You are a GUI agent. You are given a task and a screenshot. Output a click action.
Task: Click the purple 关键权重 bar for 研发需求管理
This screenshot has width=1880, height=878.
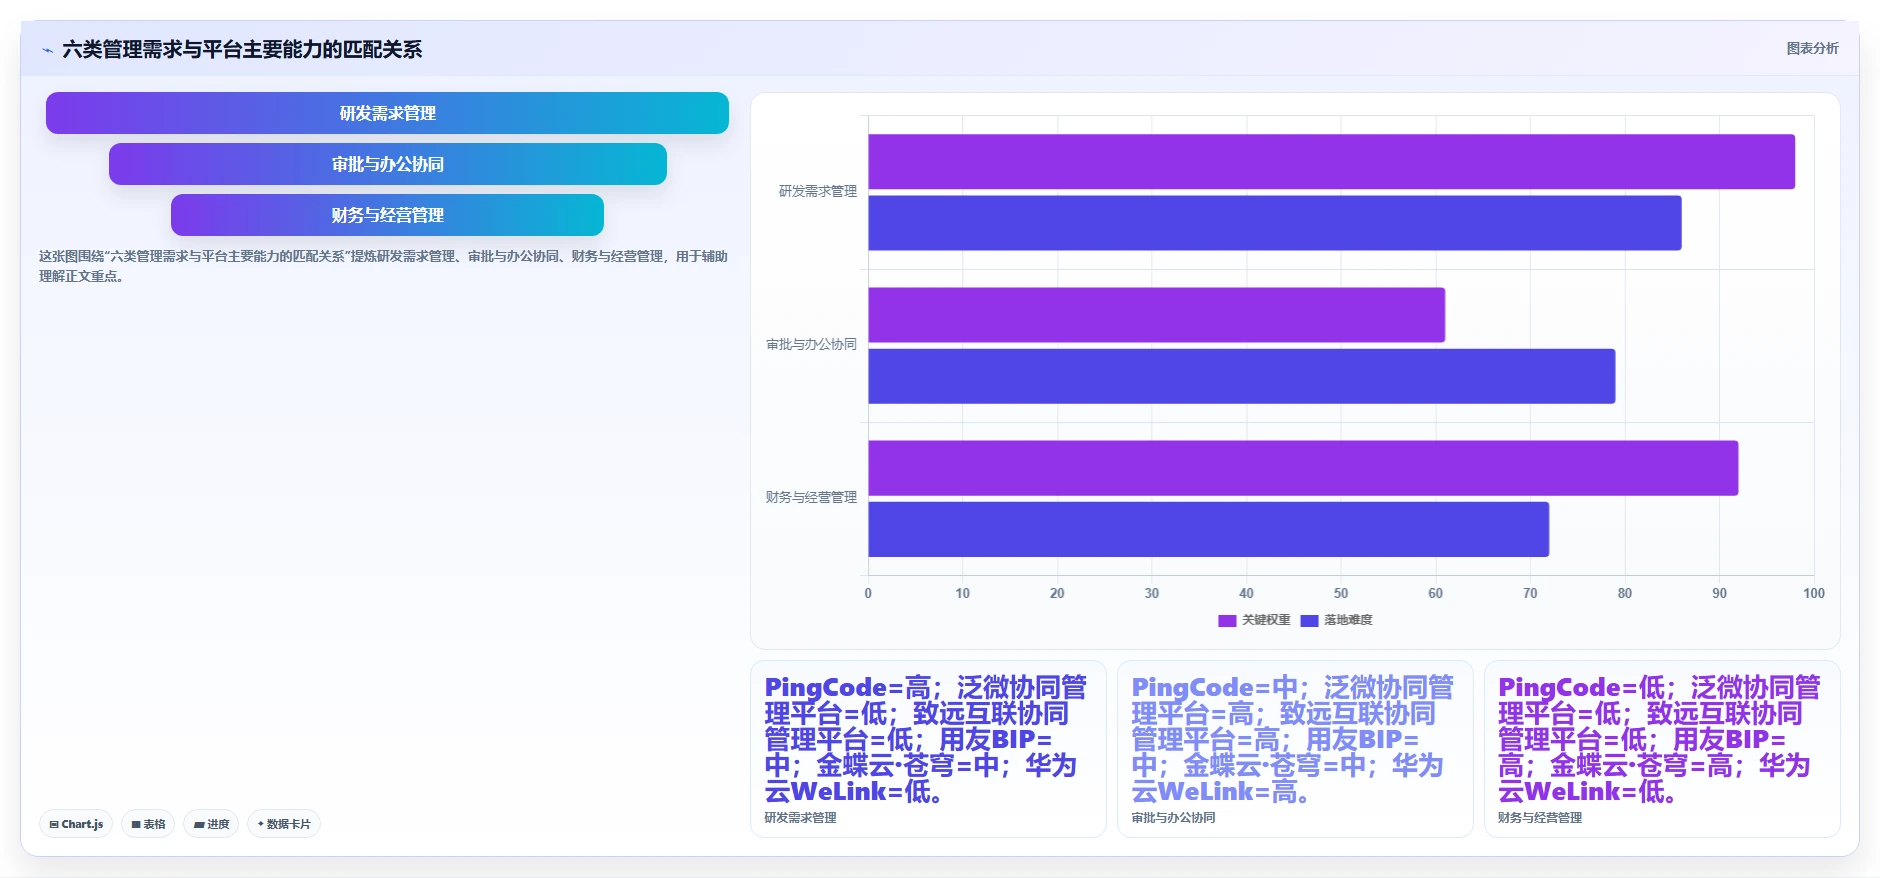pyautogui.click(x=1331, y=162)
